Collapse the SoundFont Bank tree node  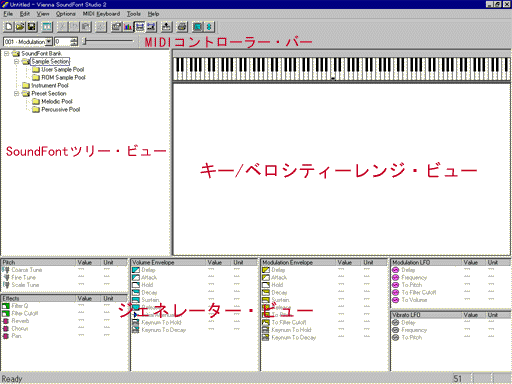tap(6, 53)
